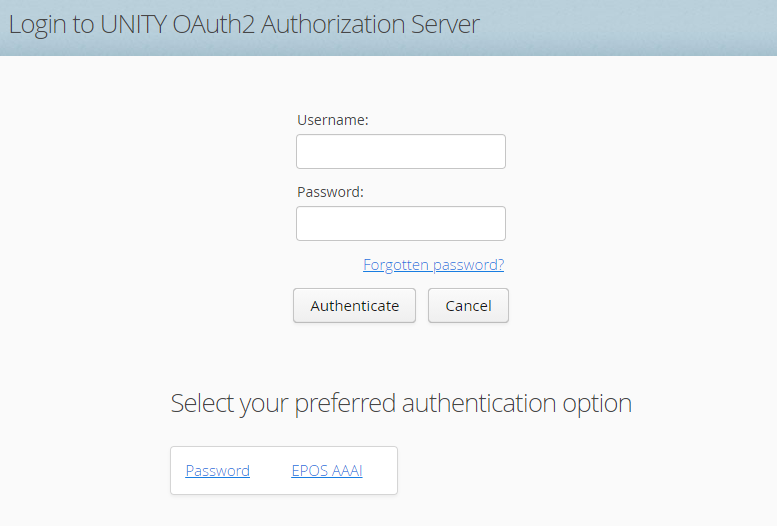Click the Select your preferred authentication heading
This screenshot has width=777, height=526.
coord(401,403)
